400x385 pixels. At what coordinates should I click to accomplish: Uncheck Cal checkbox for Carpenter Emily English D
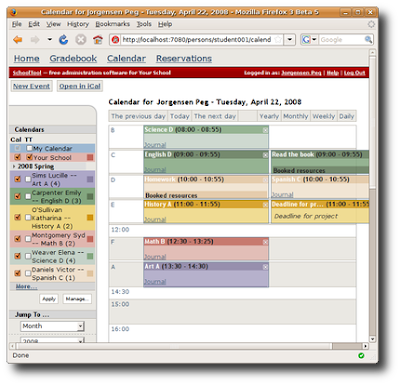(18, 196)
